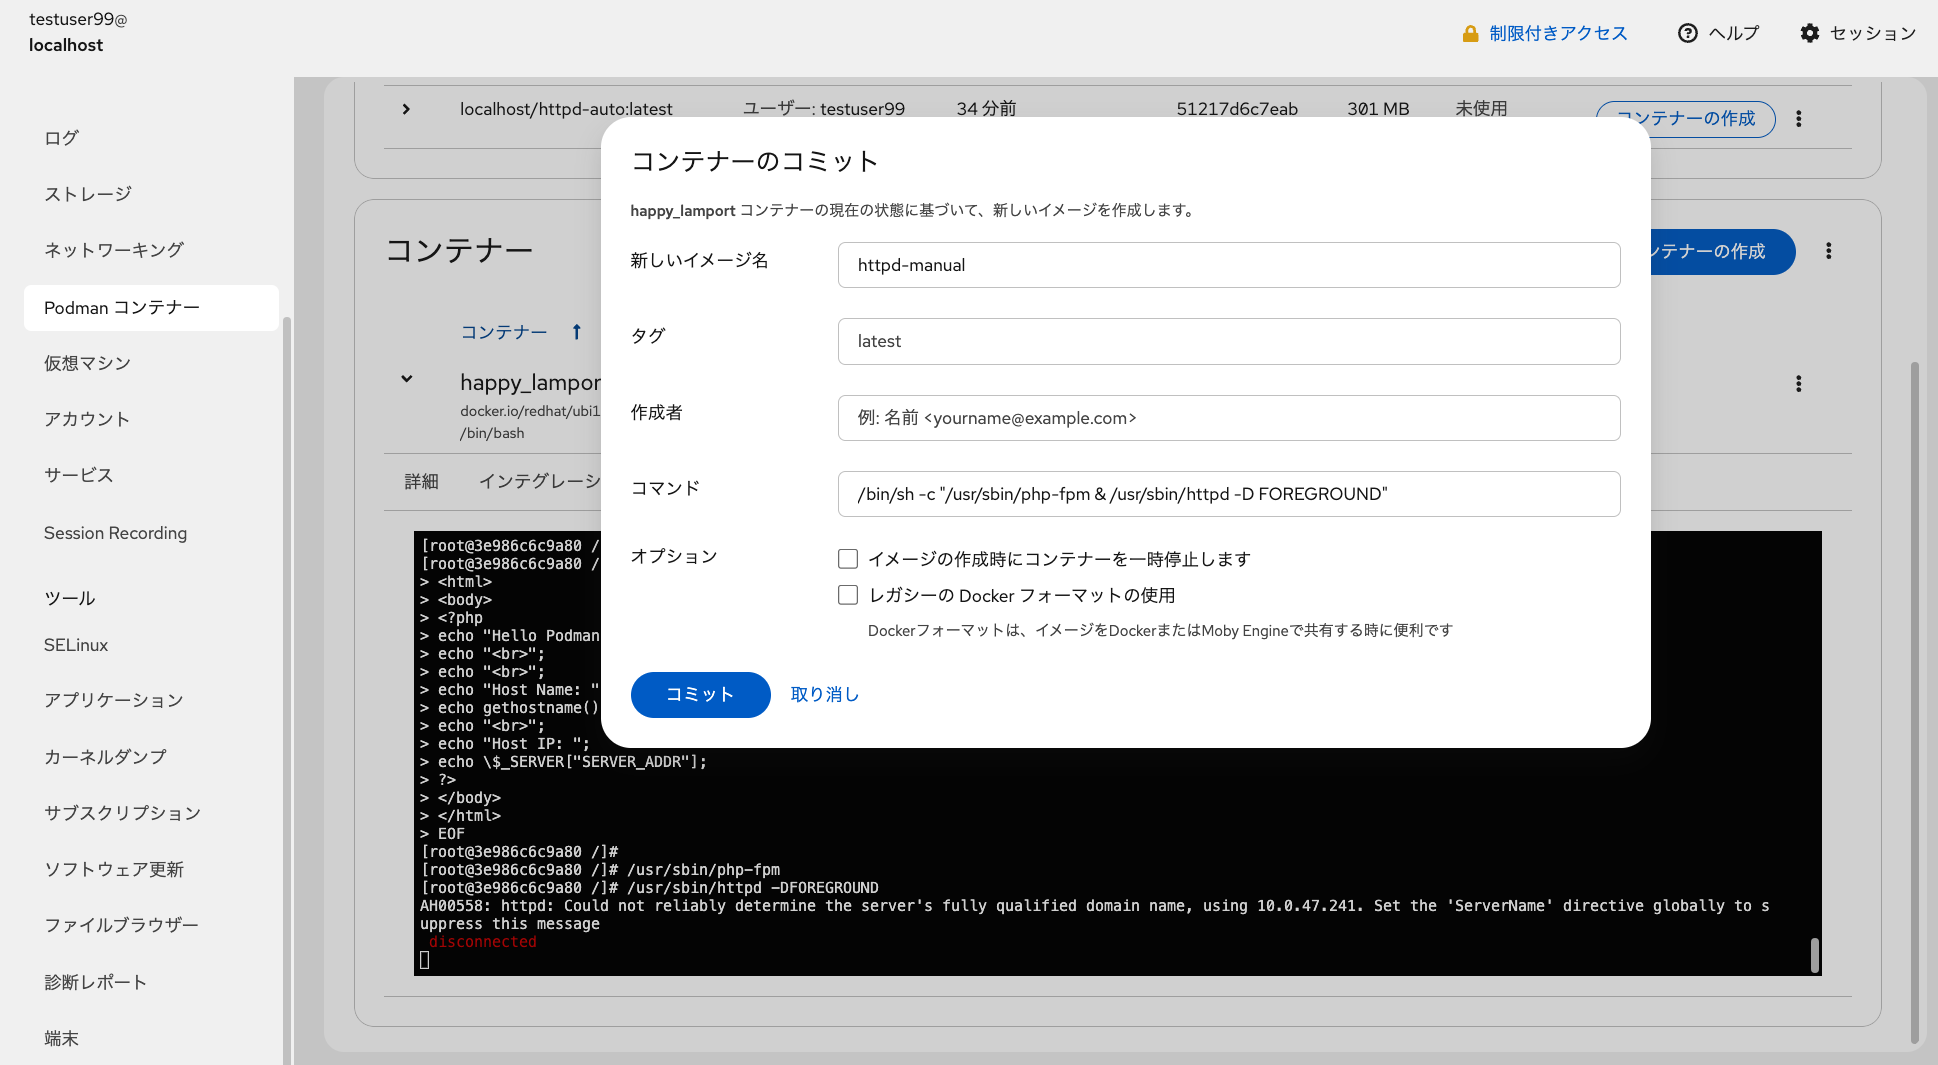1938x1065 pixels.
Task: Click the httpd-manual image name field
Action: coord(1228,264)
